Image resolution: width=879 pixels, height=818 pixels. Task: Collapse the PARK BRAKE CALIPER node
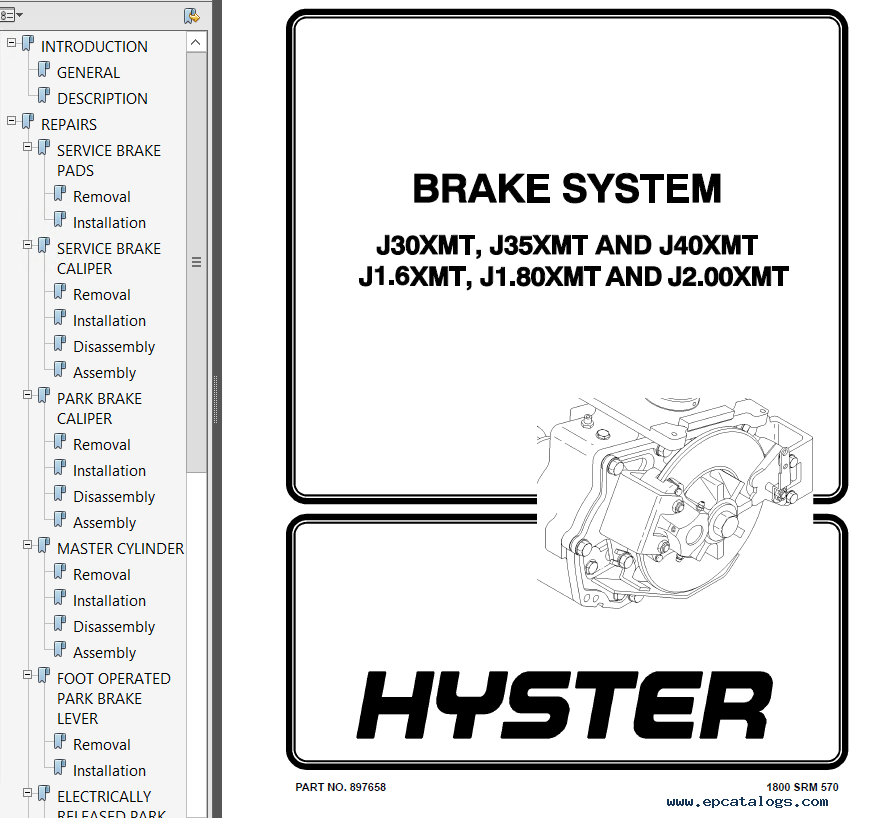pos(27,395)
